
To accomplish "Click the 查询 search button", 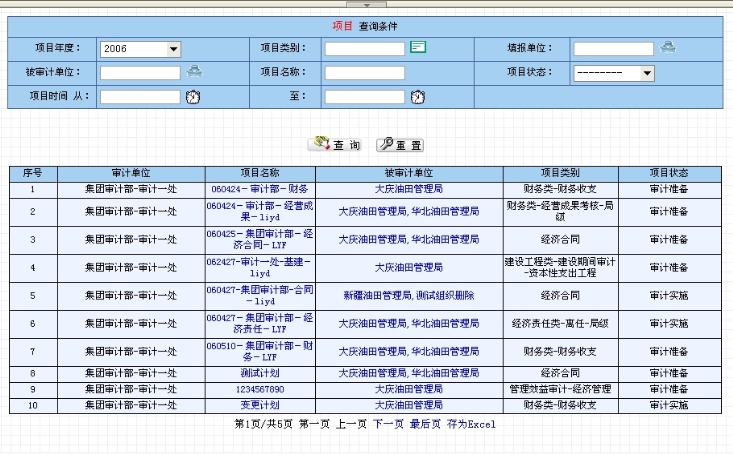I will pyautogui.click(x=336, y=145).
